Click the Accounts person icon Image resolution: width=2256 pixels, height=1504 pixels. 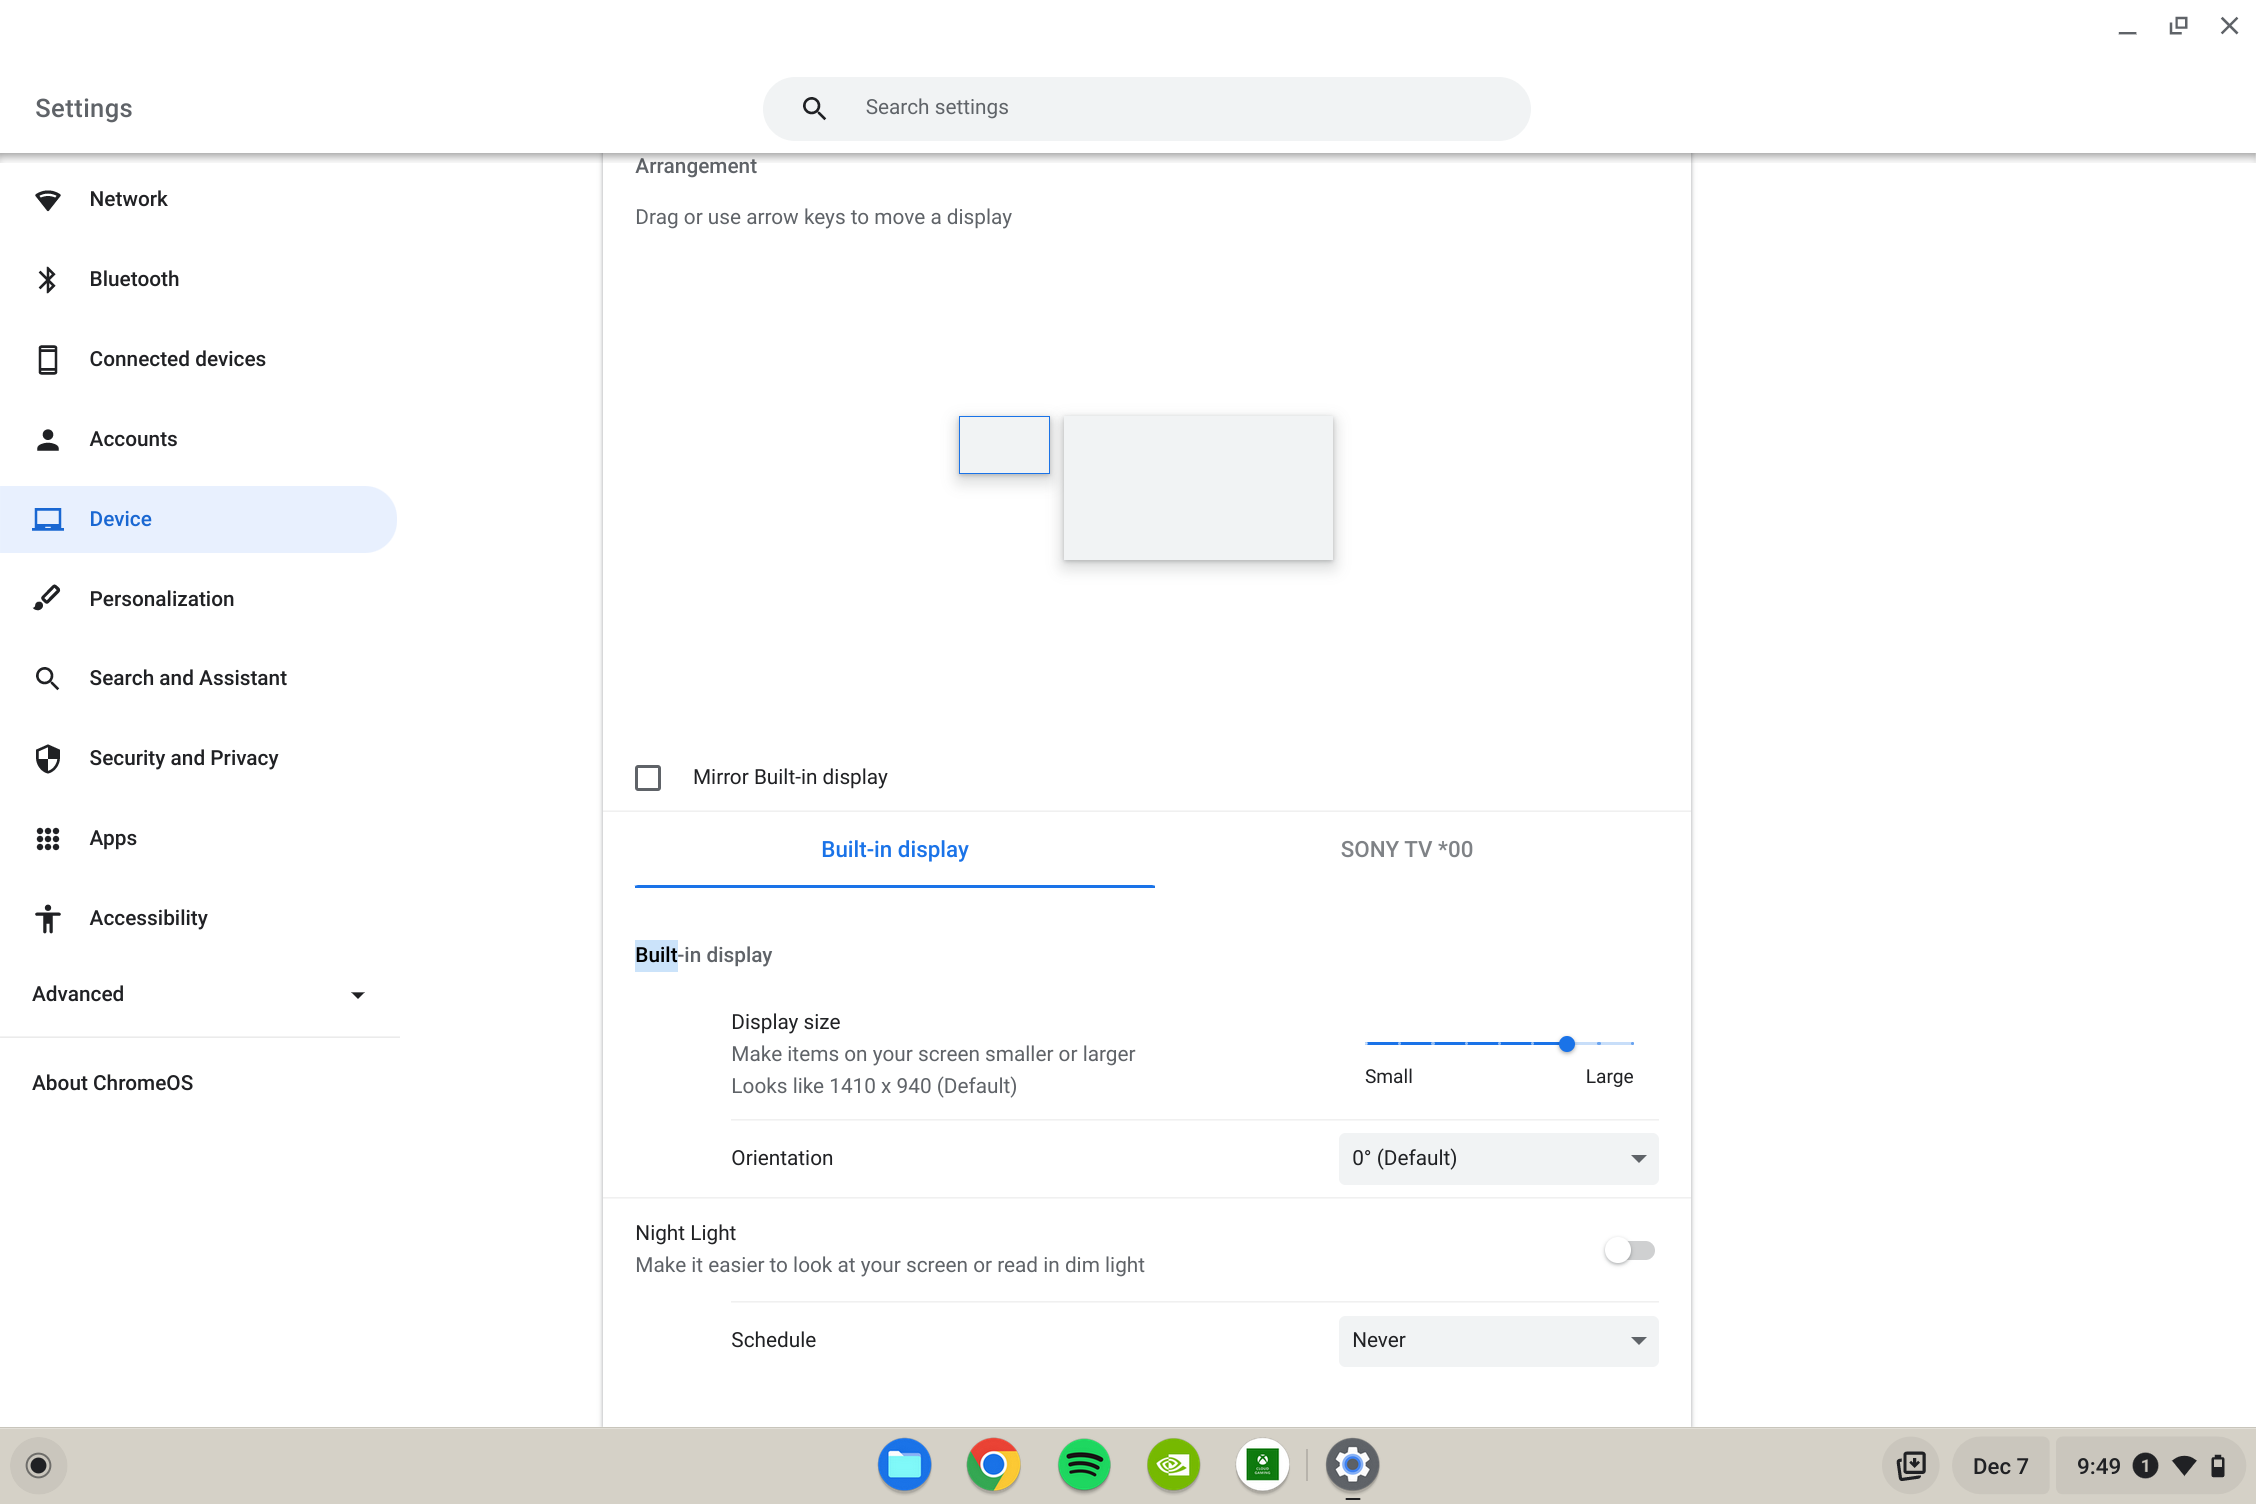tap(47, 438)
